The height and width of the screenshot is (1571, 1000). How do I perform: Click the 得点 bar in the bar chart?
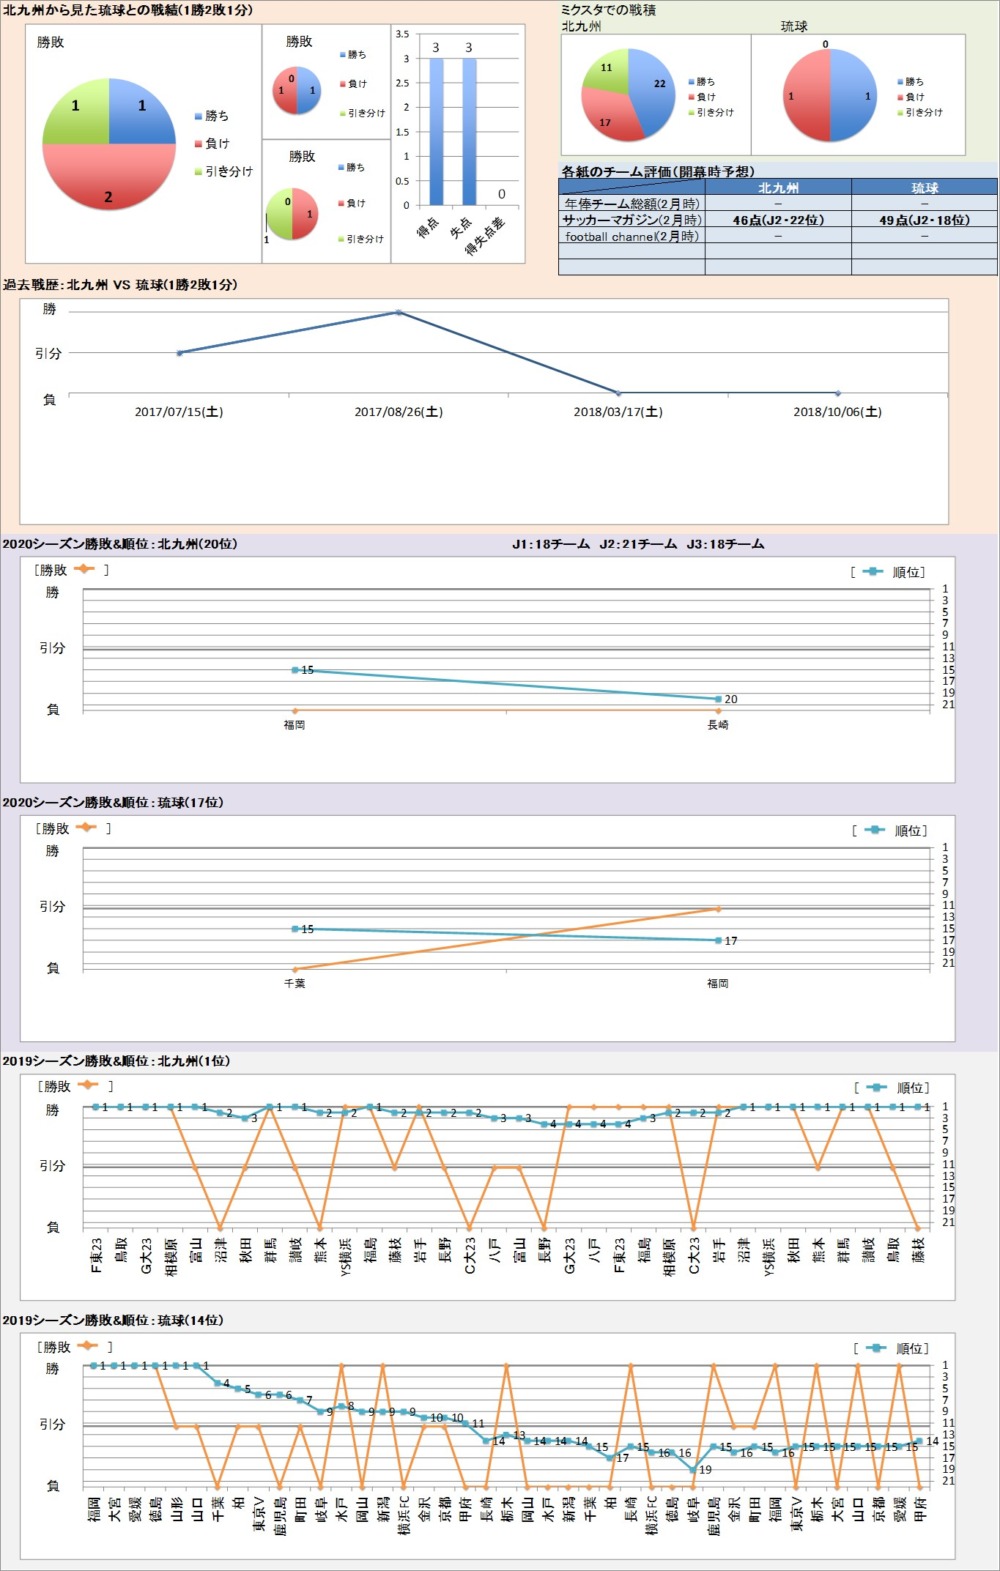436,131
